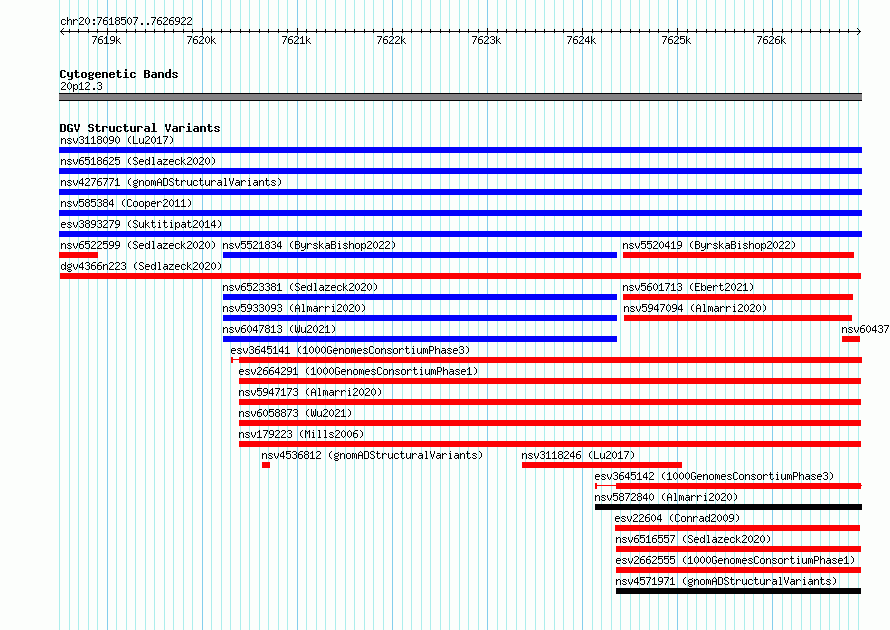Click the nsv5601713 (Ebert2021) label

[689, 287]
